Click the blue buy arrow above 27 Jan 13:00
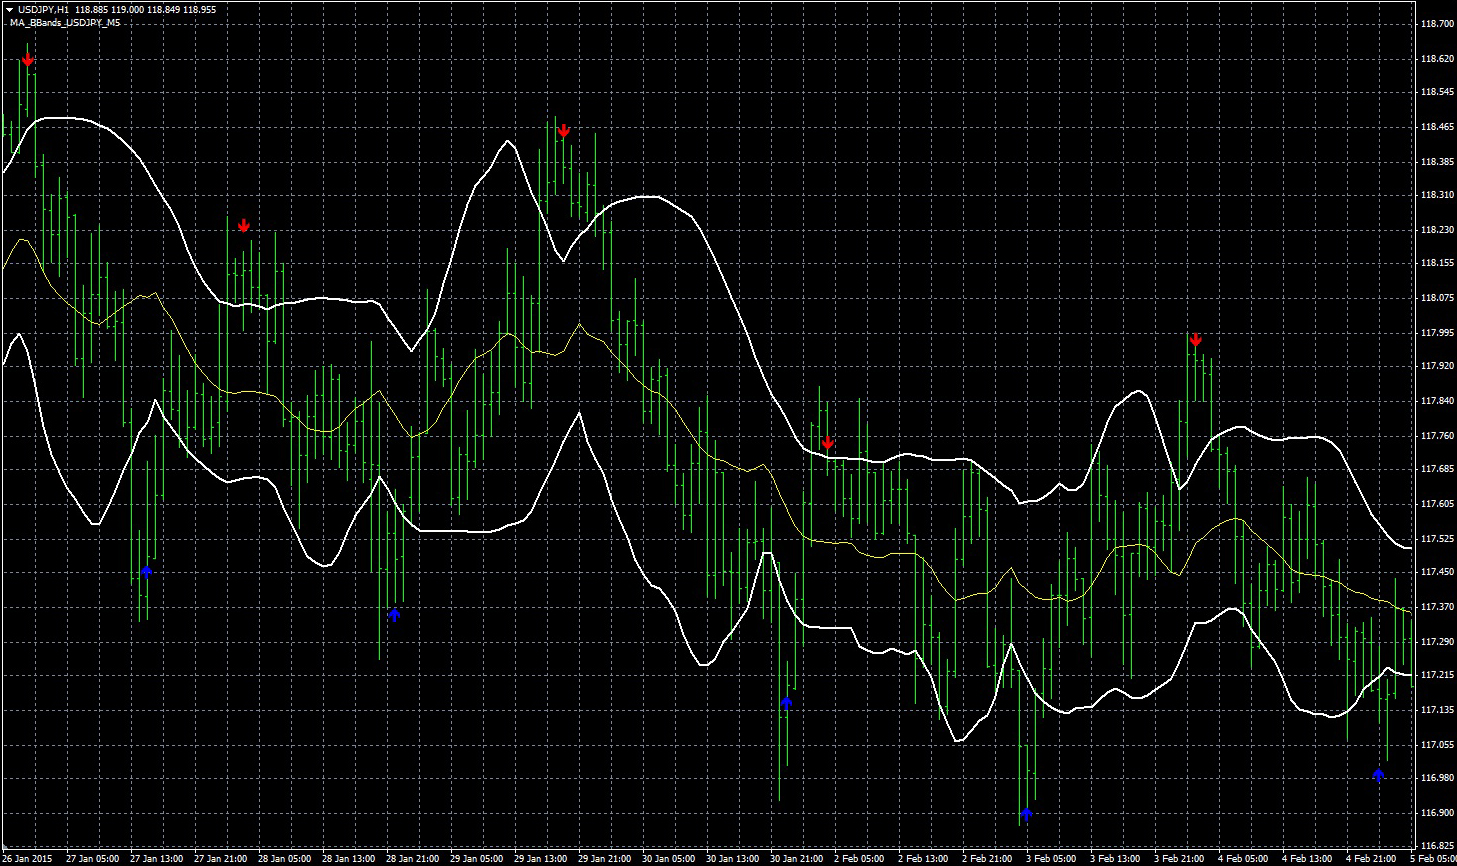This screenshot has width=1457, height=866. tap(147, 571)
